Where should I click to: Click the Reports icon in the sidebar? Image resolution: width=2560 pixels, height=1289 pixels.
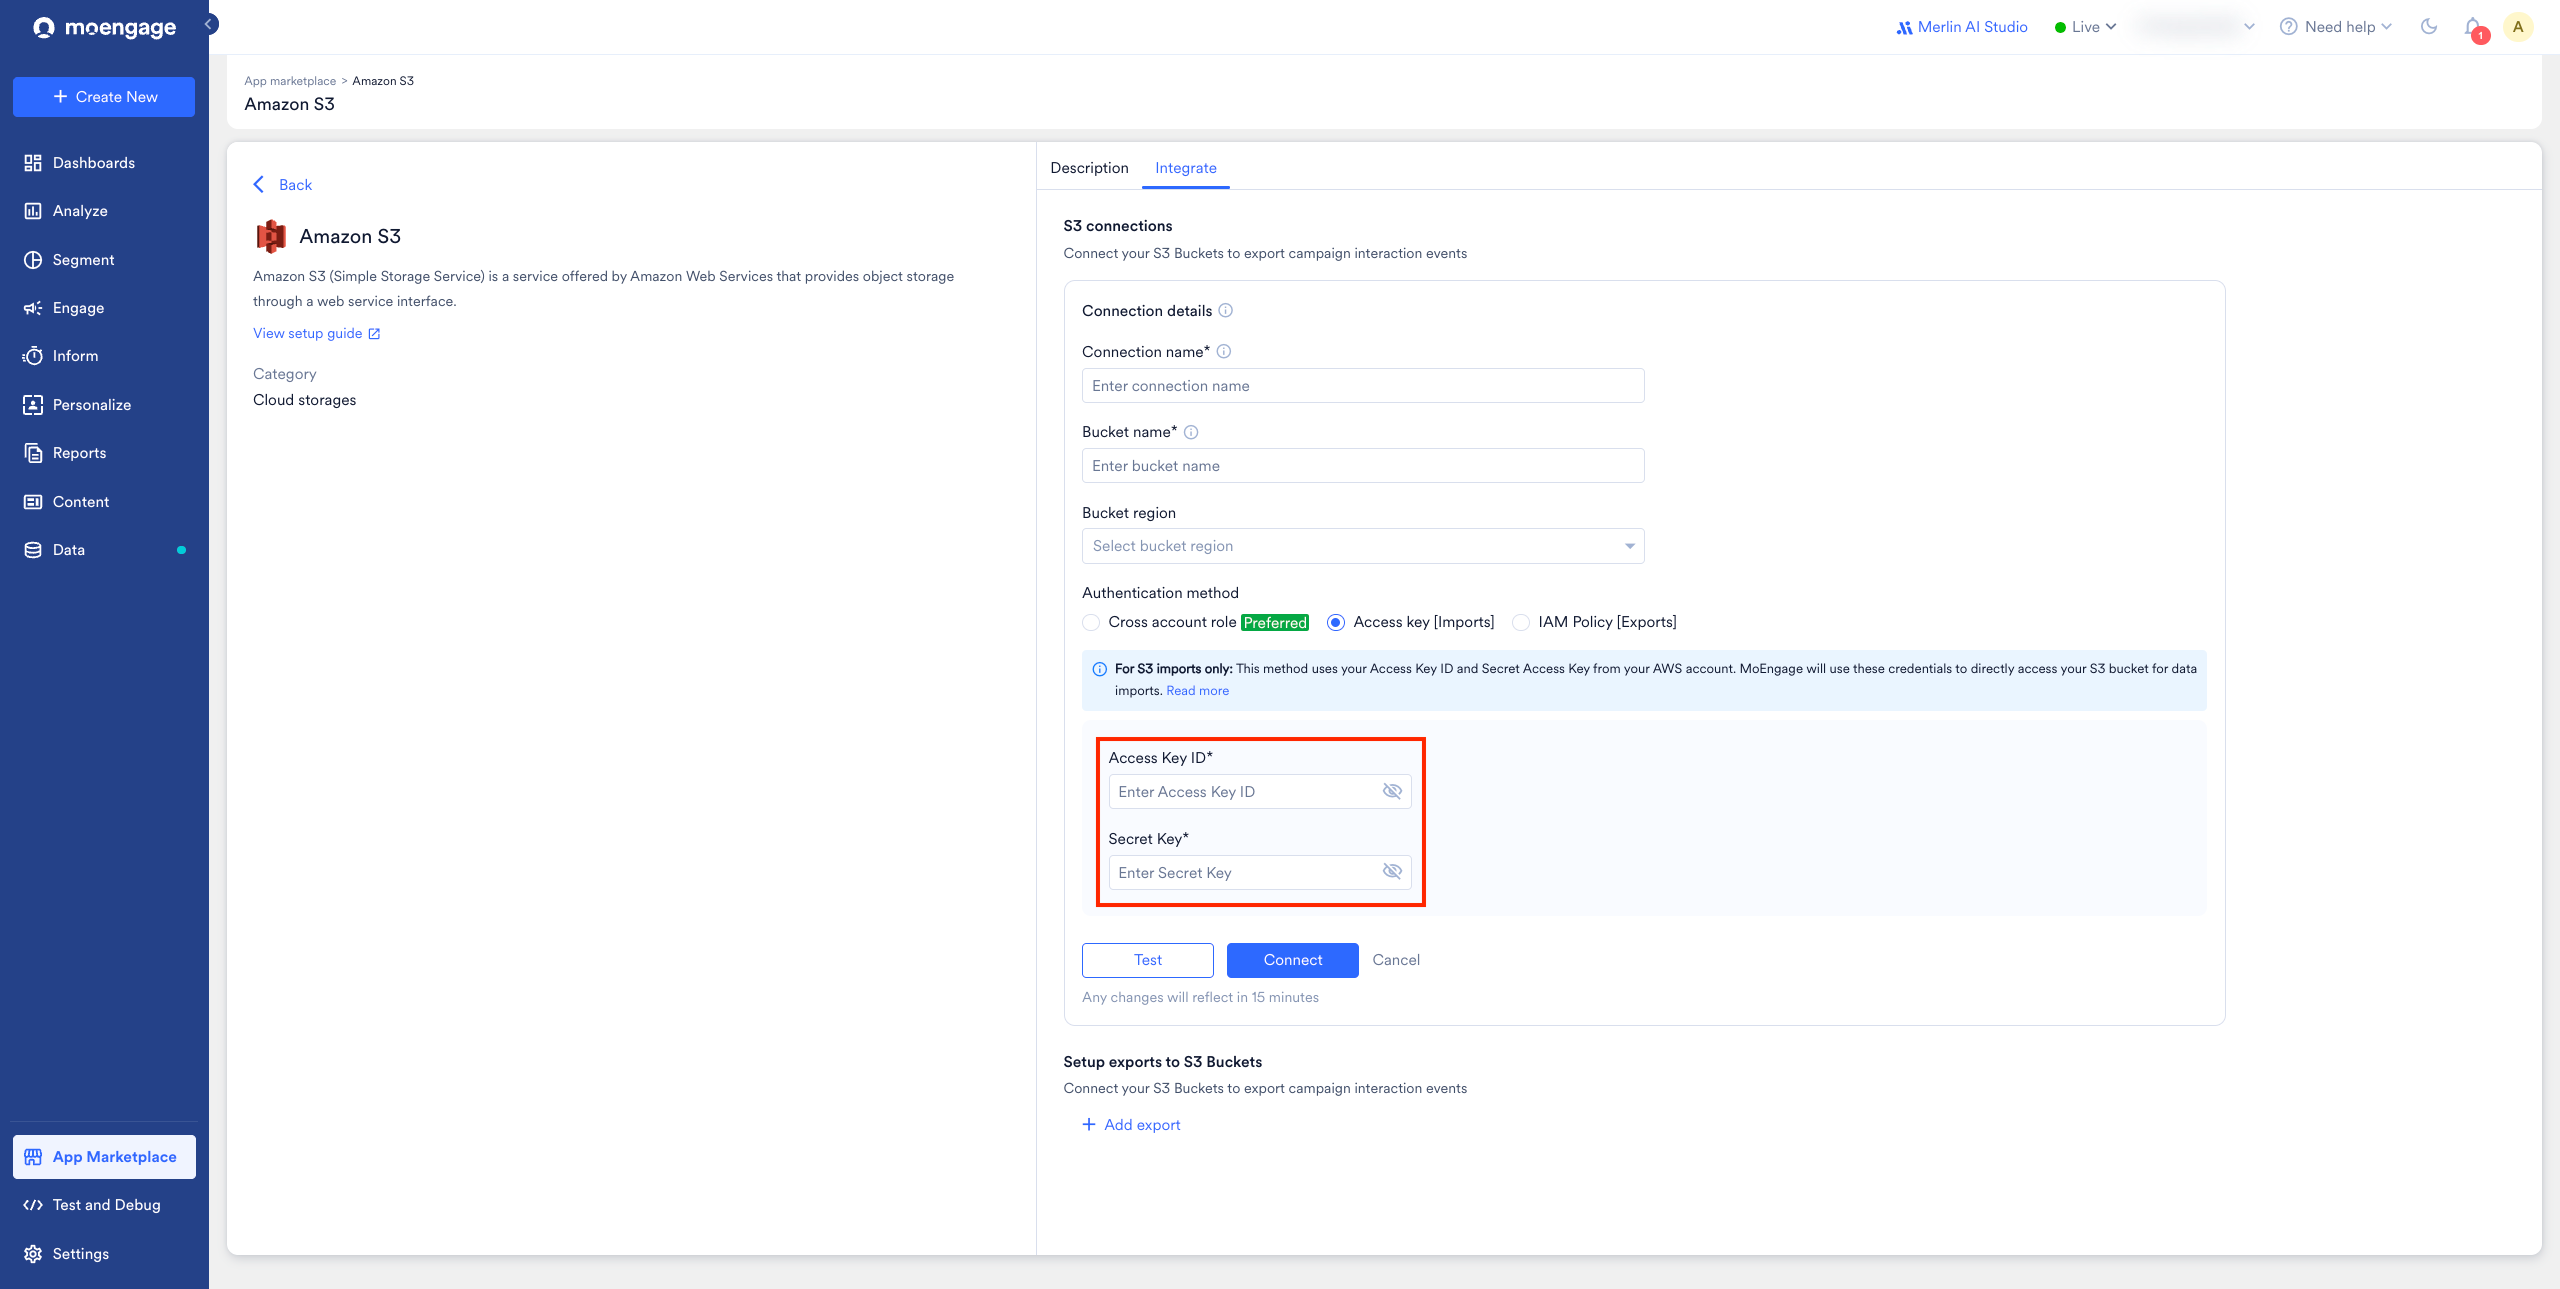coord(33,453)
